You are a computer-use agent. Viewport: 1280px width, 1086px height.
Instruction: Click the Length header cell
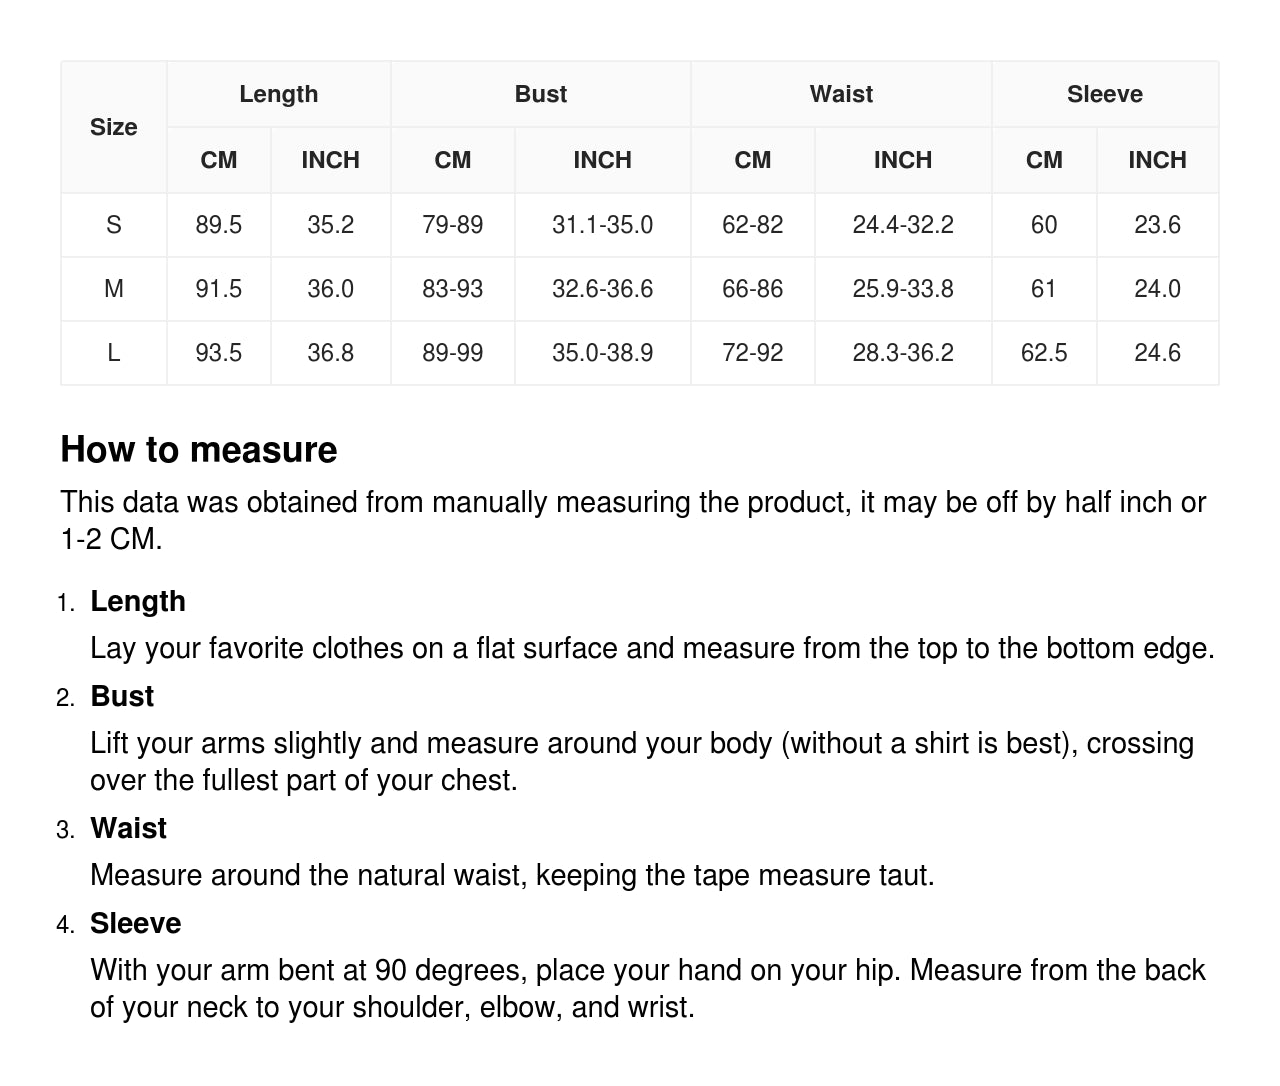(x=278, y=94)
